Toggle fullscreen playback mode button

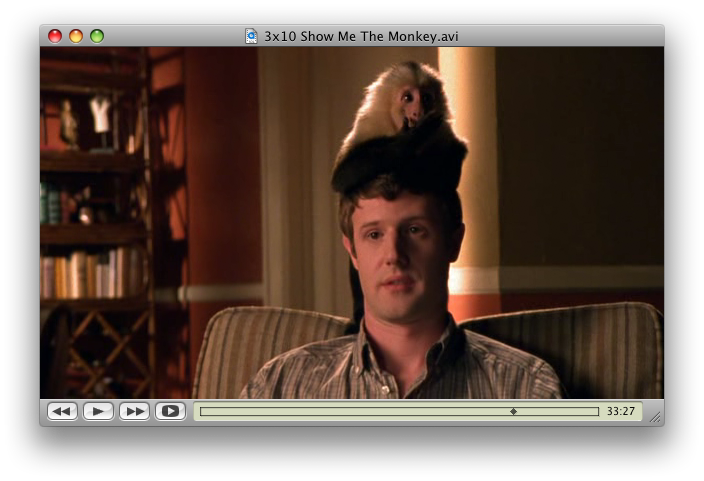tap(170, 411)
